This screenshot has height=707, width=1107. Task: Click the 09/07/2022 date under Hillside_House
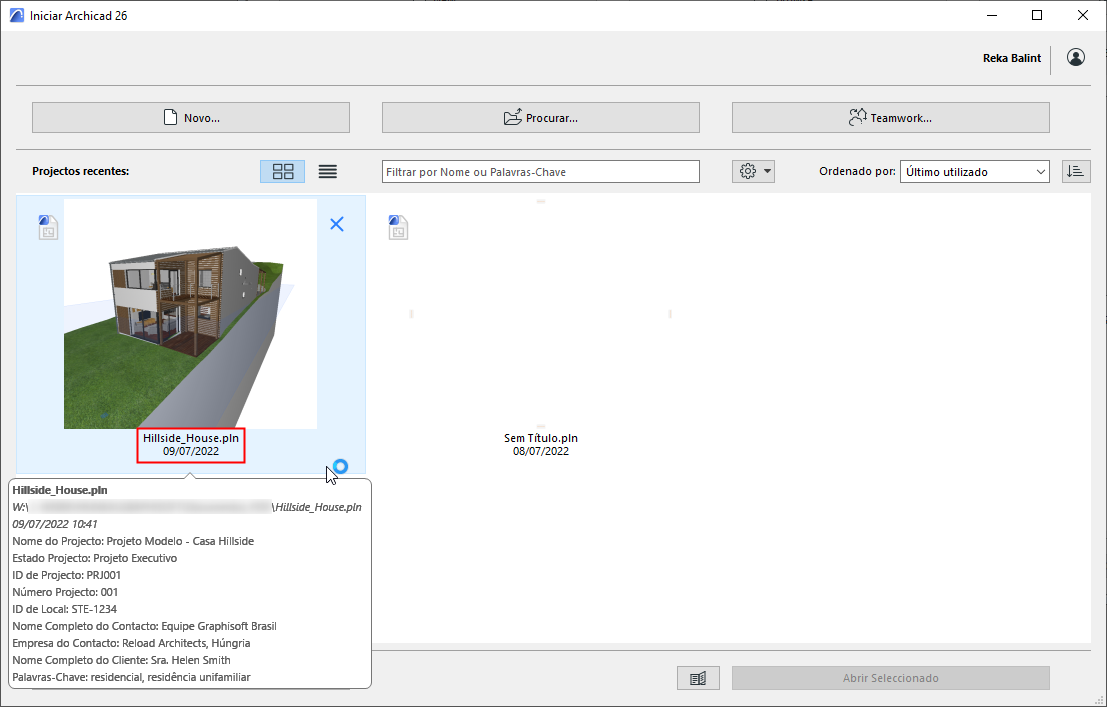[191, 451]
